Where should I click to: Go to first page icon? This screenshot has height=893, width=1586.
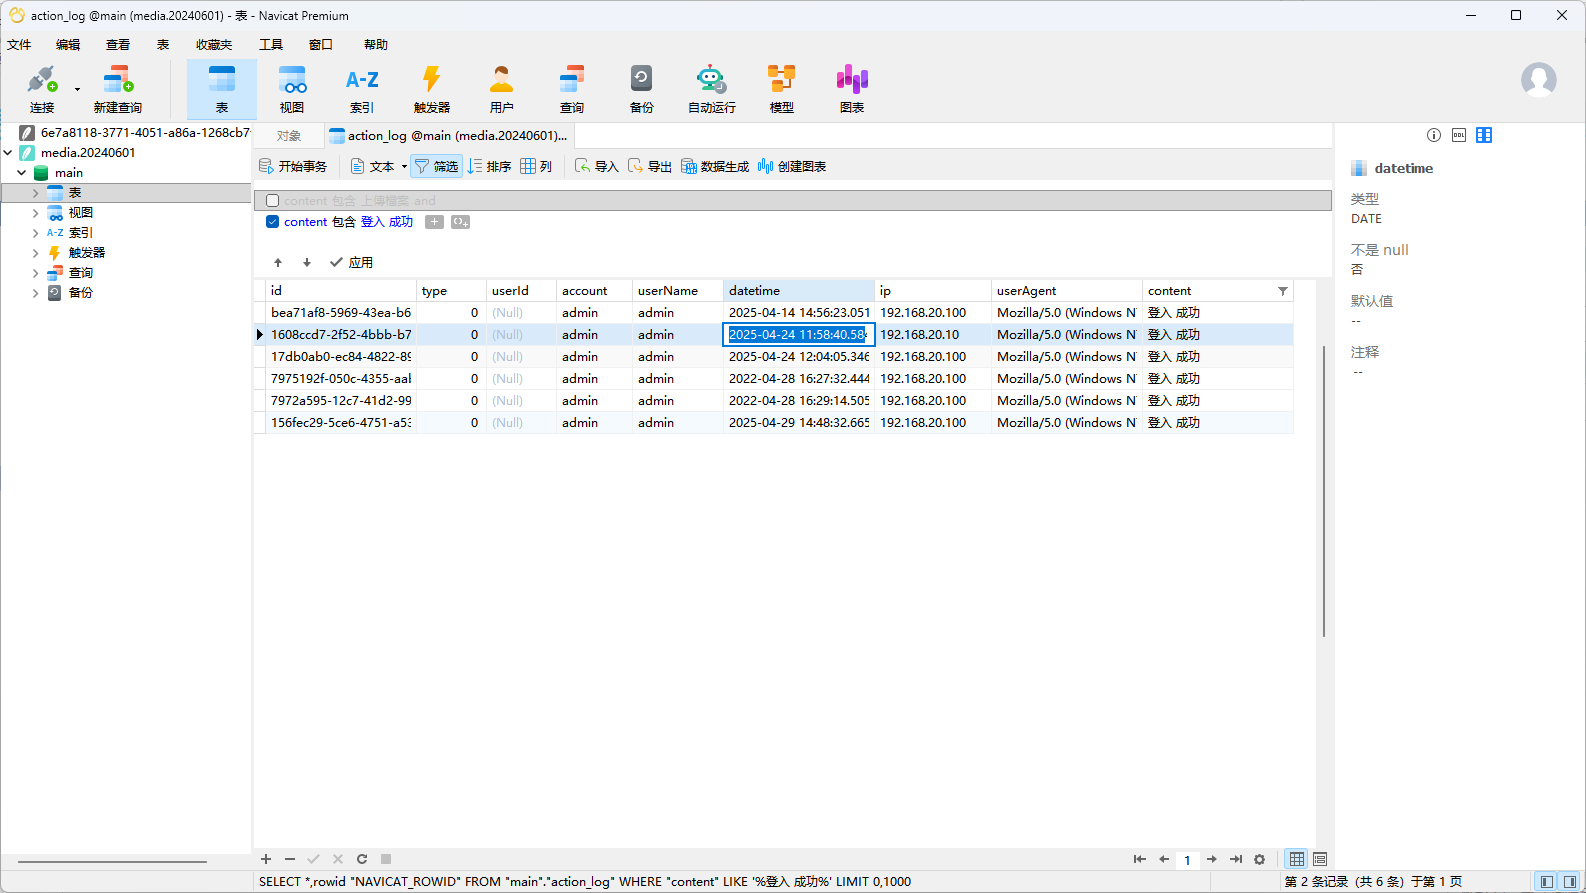(1139, 859)
